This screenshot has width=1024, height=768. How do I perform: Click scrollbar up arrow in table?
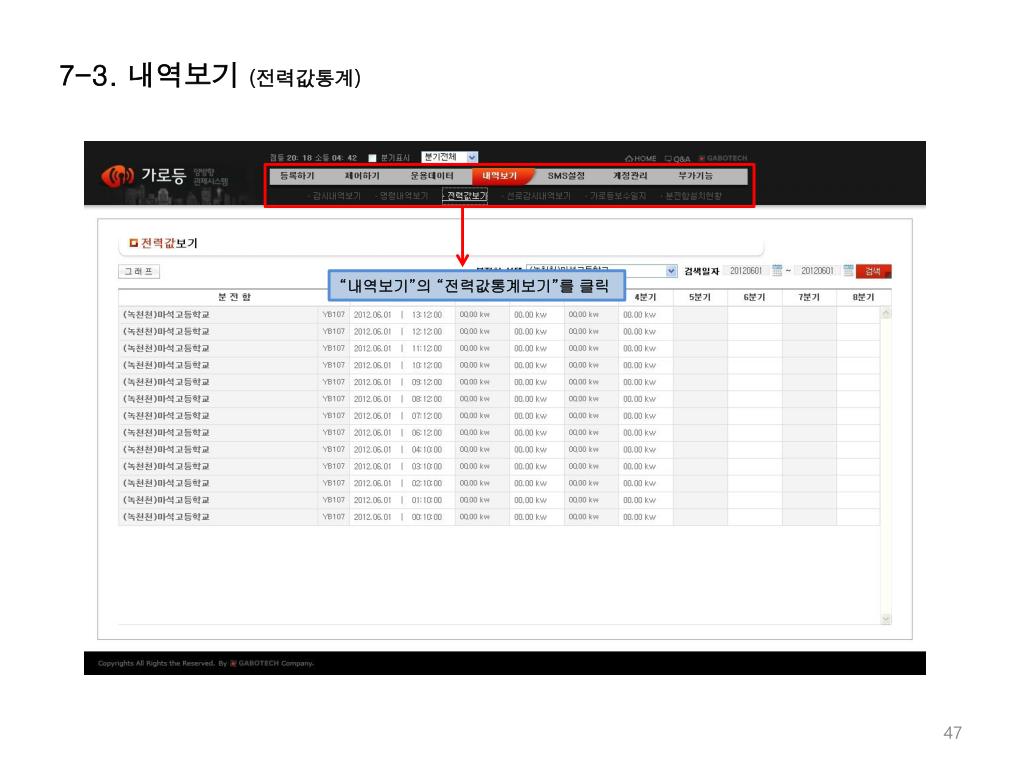pos(886,314)
